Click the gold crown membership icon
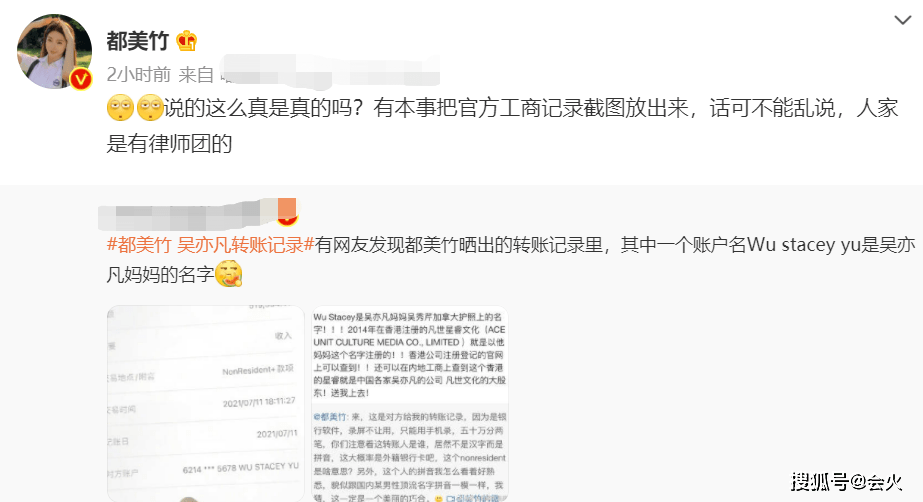 (x=187, y=41)
